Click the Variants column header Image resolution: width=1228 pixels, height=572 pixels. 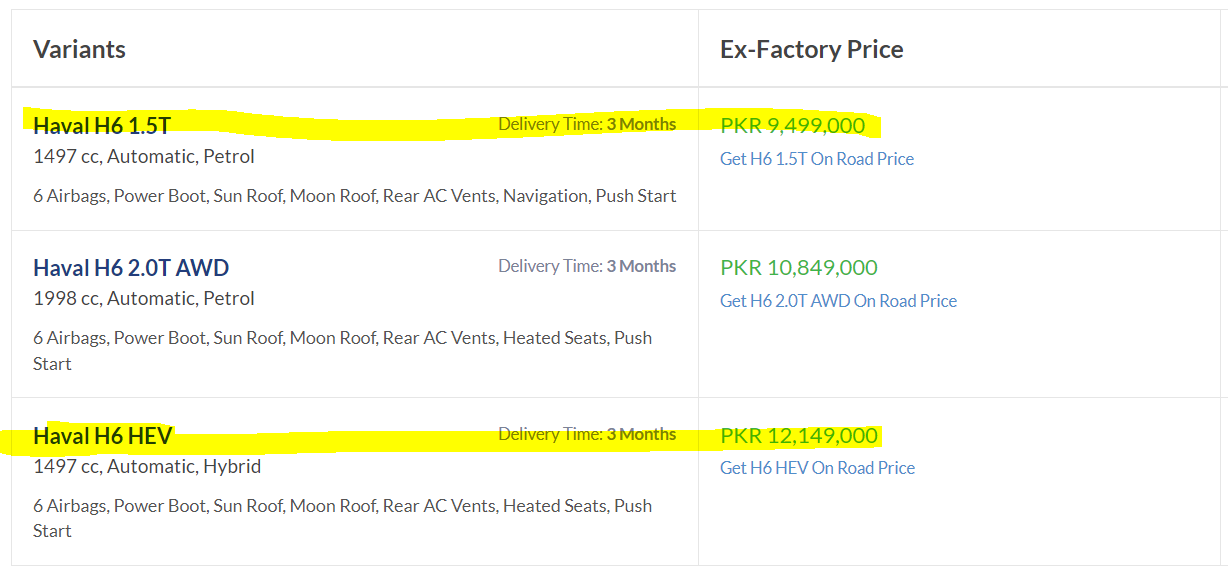79,49
